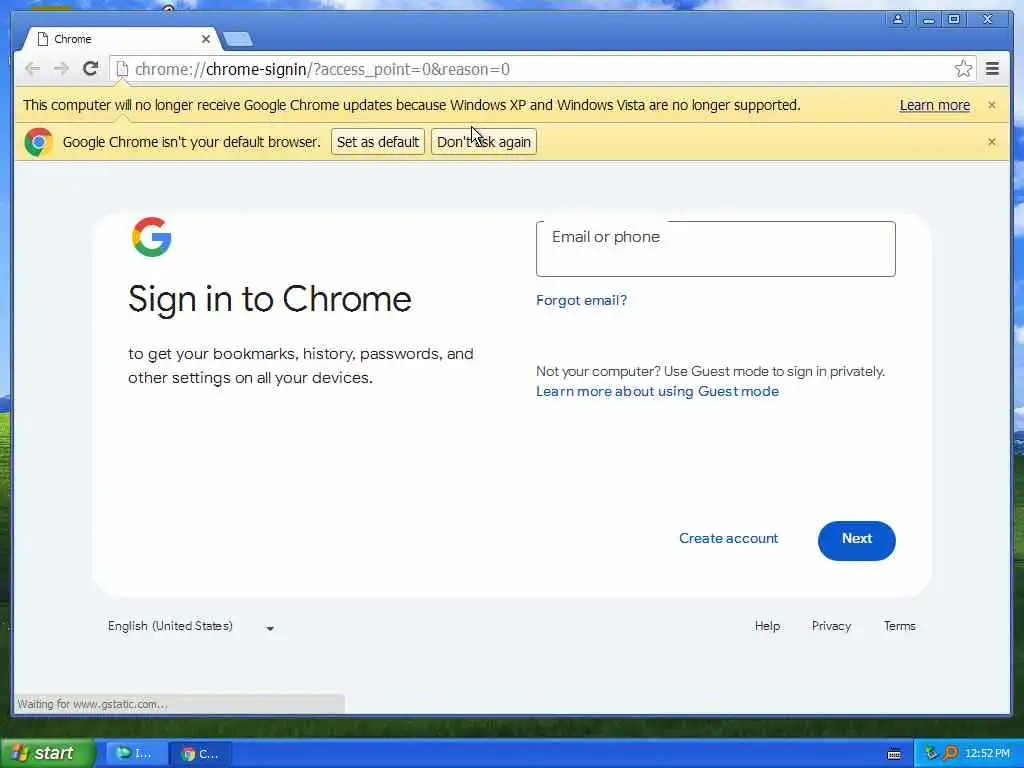Screen dimensions: 1024x768
Task: Open Terms link in footer
Action: [899, 626]
